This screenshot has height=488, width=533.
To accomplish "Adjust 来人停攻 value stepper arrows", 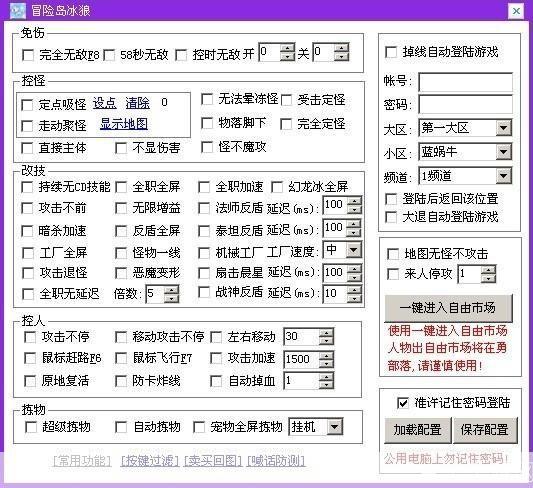I will [x=488, y=274].
